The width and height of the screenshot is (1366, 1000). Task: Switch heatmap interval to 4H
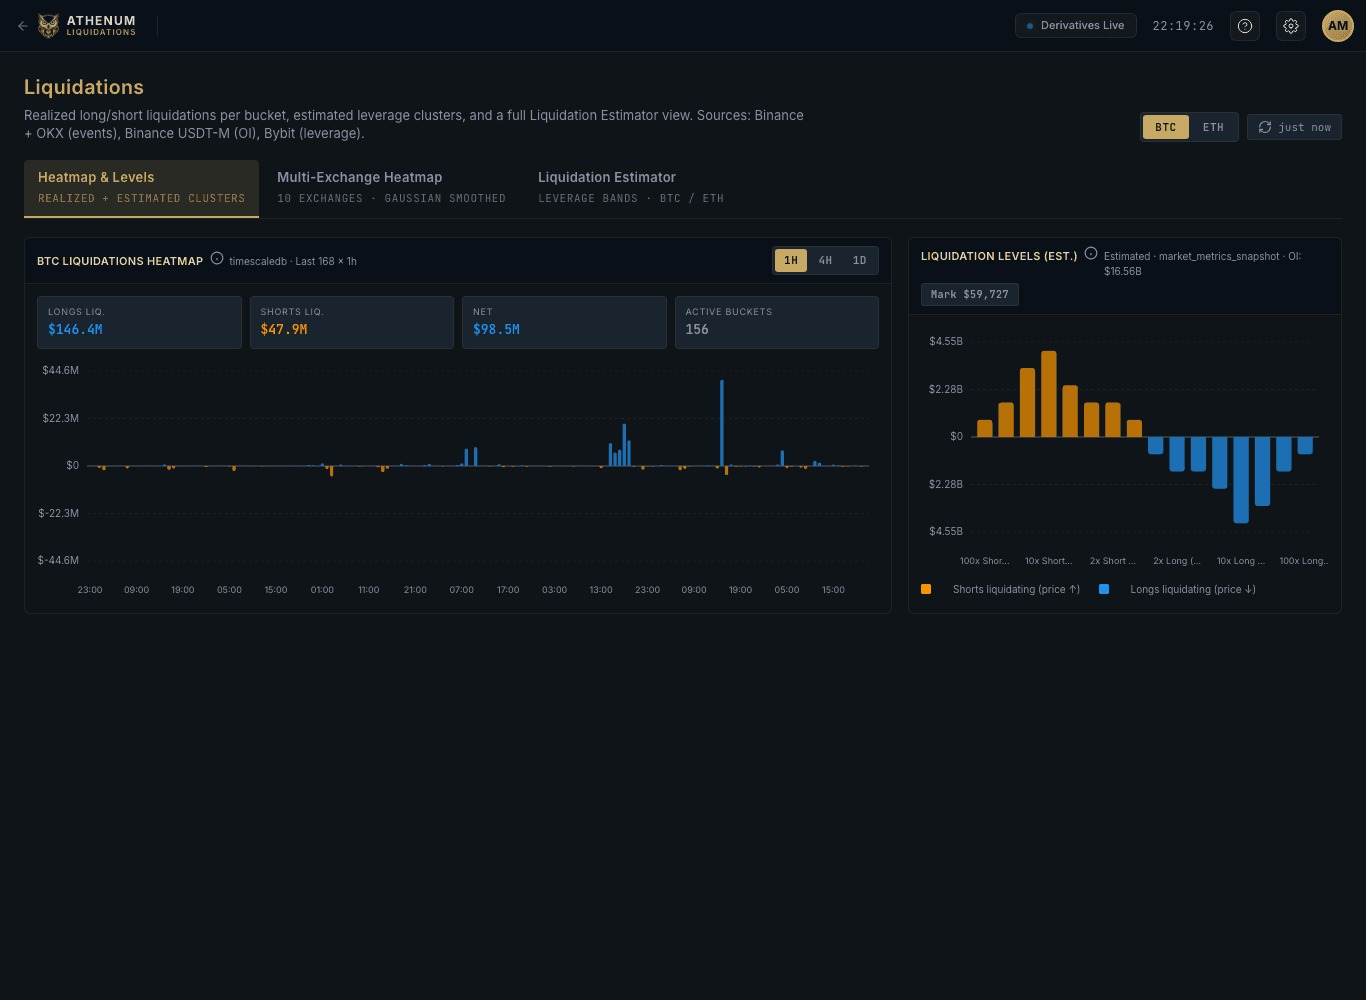(825, 260)
